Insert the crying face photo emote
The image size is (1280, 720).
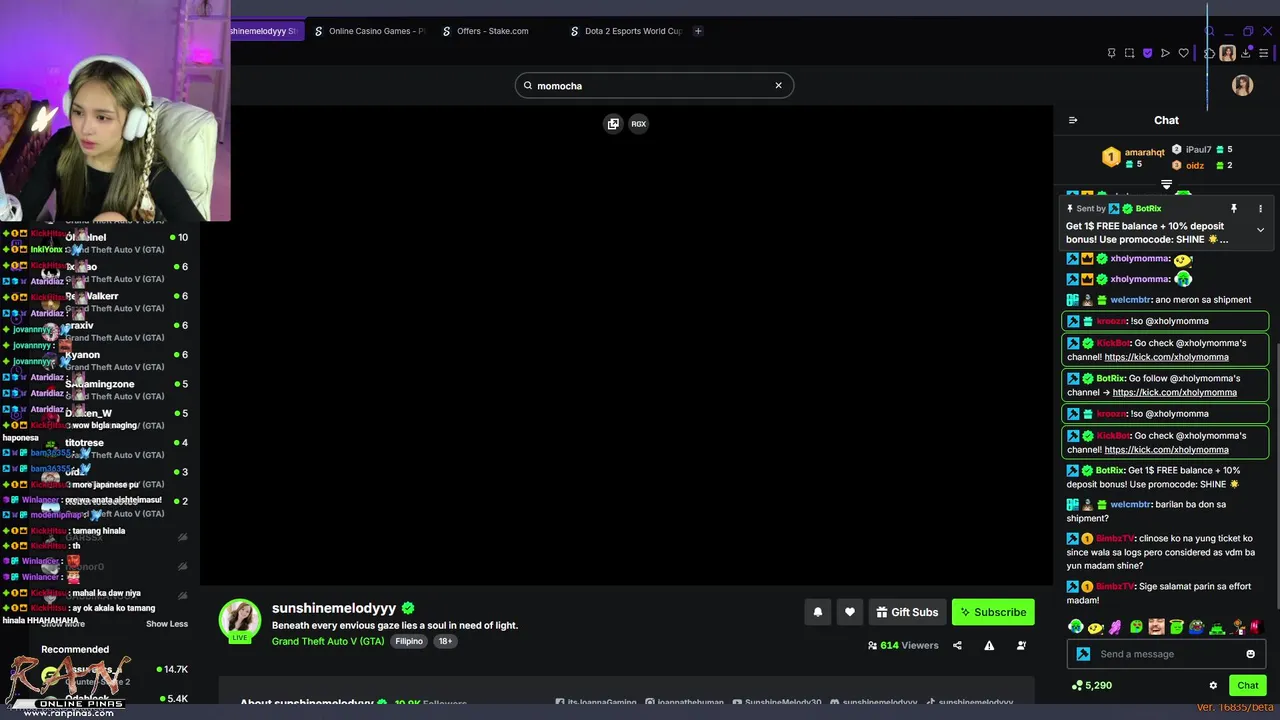tap(1156, 627)
